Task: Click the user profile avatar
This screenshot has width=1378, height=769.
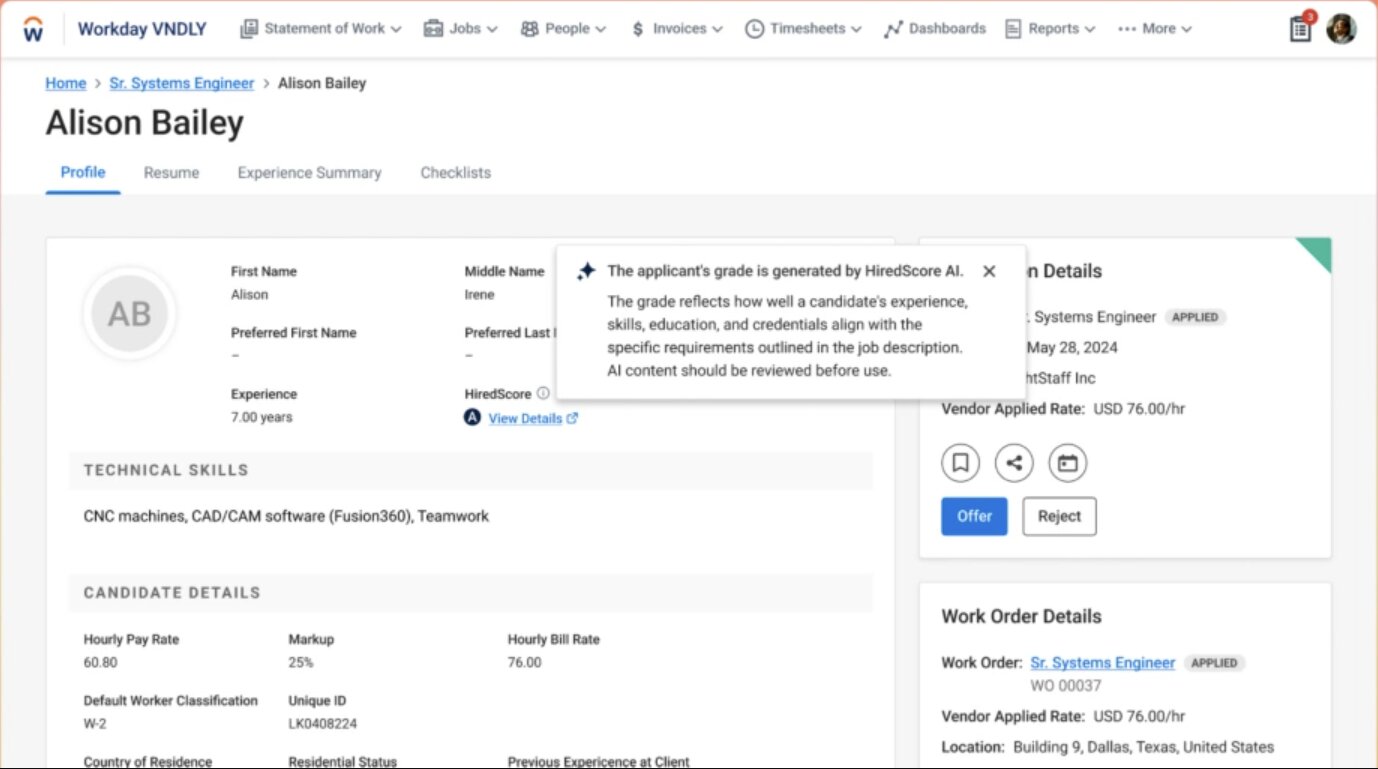Action: tap(1341, 29)
